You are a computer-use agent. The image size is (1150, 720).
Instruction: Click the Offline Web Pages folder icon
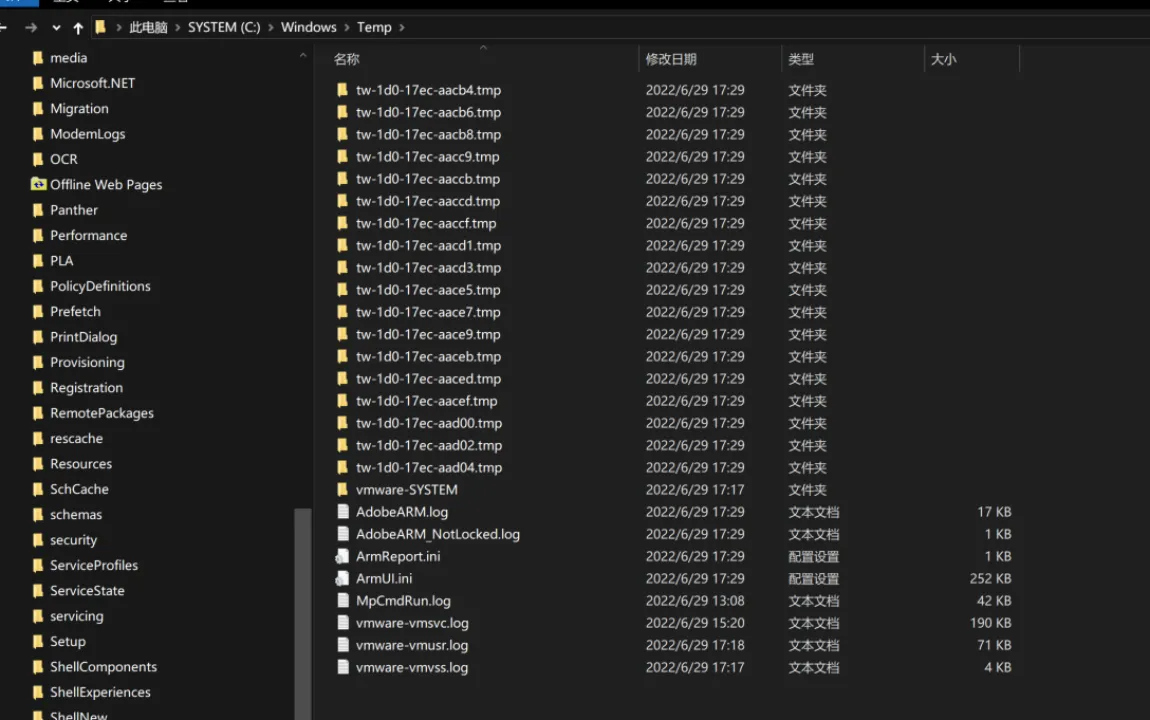(x=38, y=185)
